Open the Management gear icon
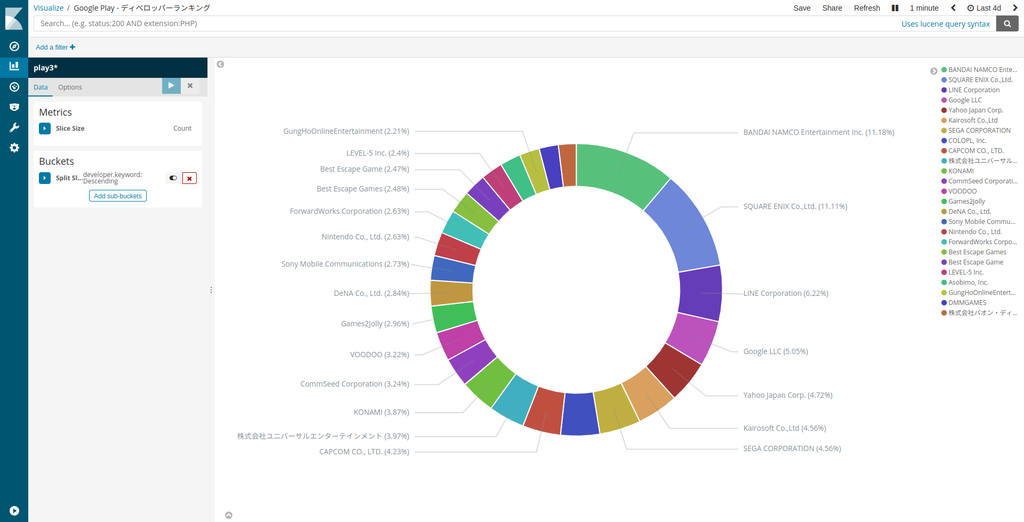 pyautogui.click(x=14, y=148)
